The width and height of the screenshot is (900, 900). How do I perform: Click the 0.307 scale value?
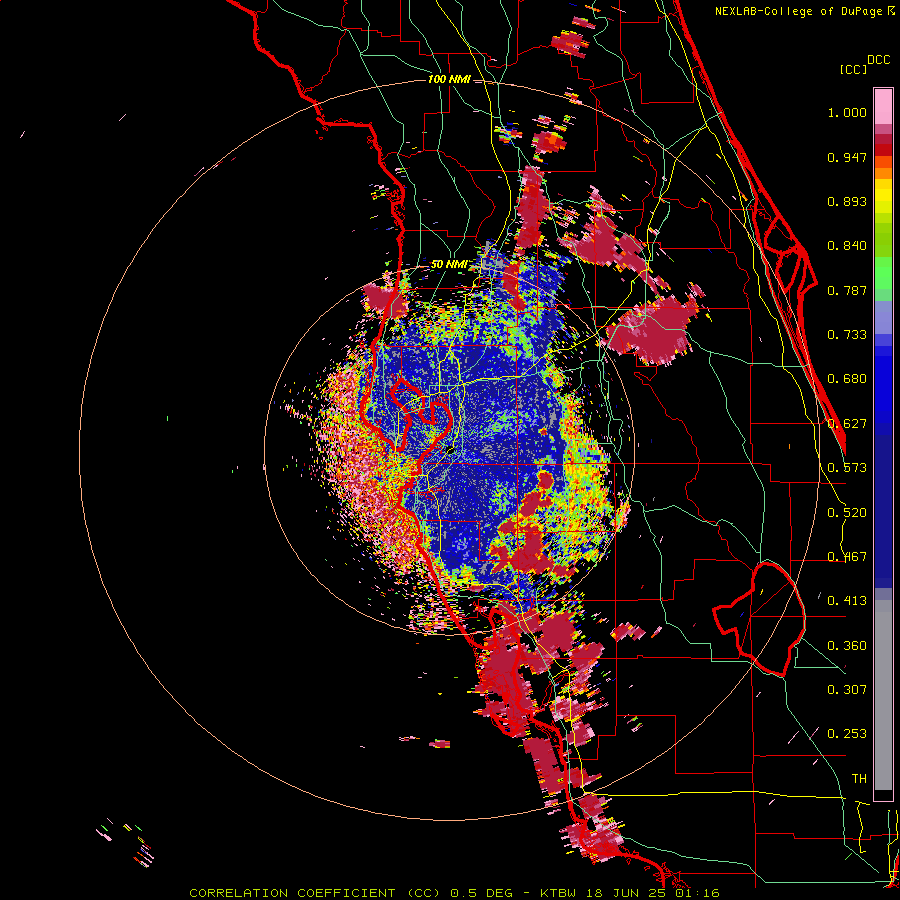847,690
